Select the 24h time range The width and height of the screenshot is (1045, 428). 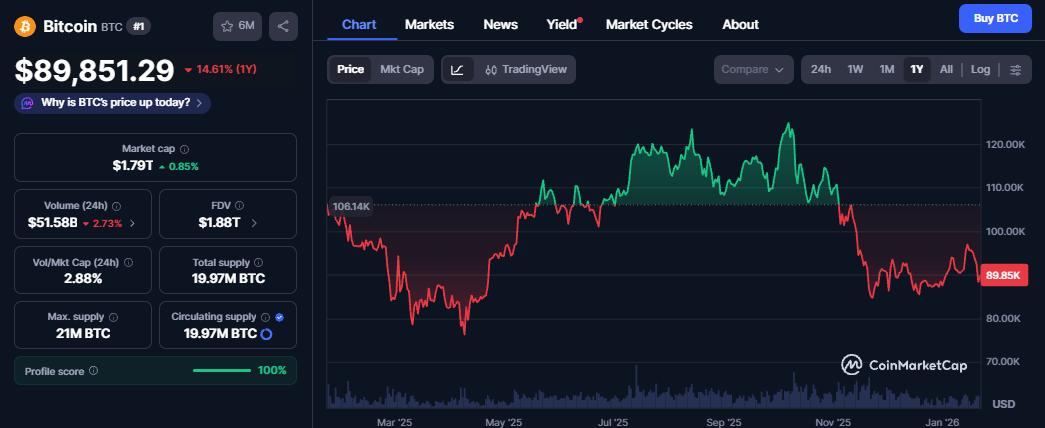(820, 70)
